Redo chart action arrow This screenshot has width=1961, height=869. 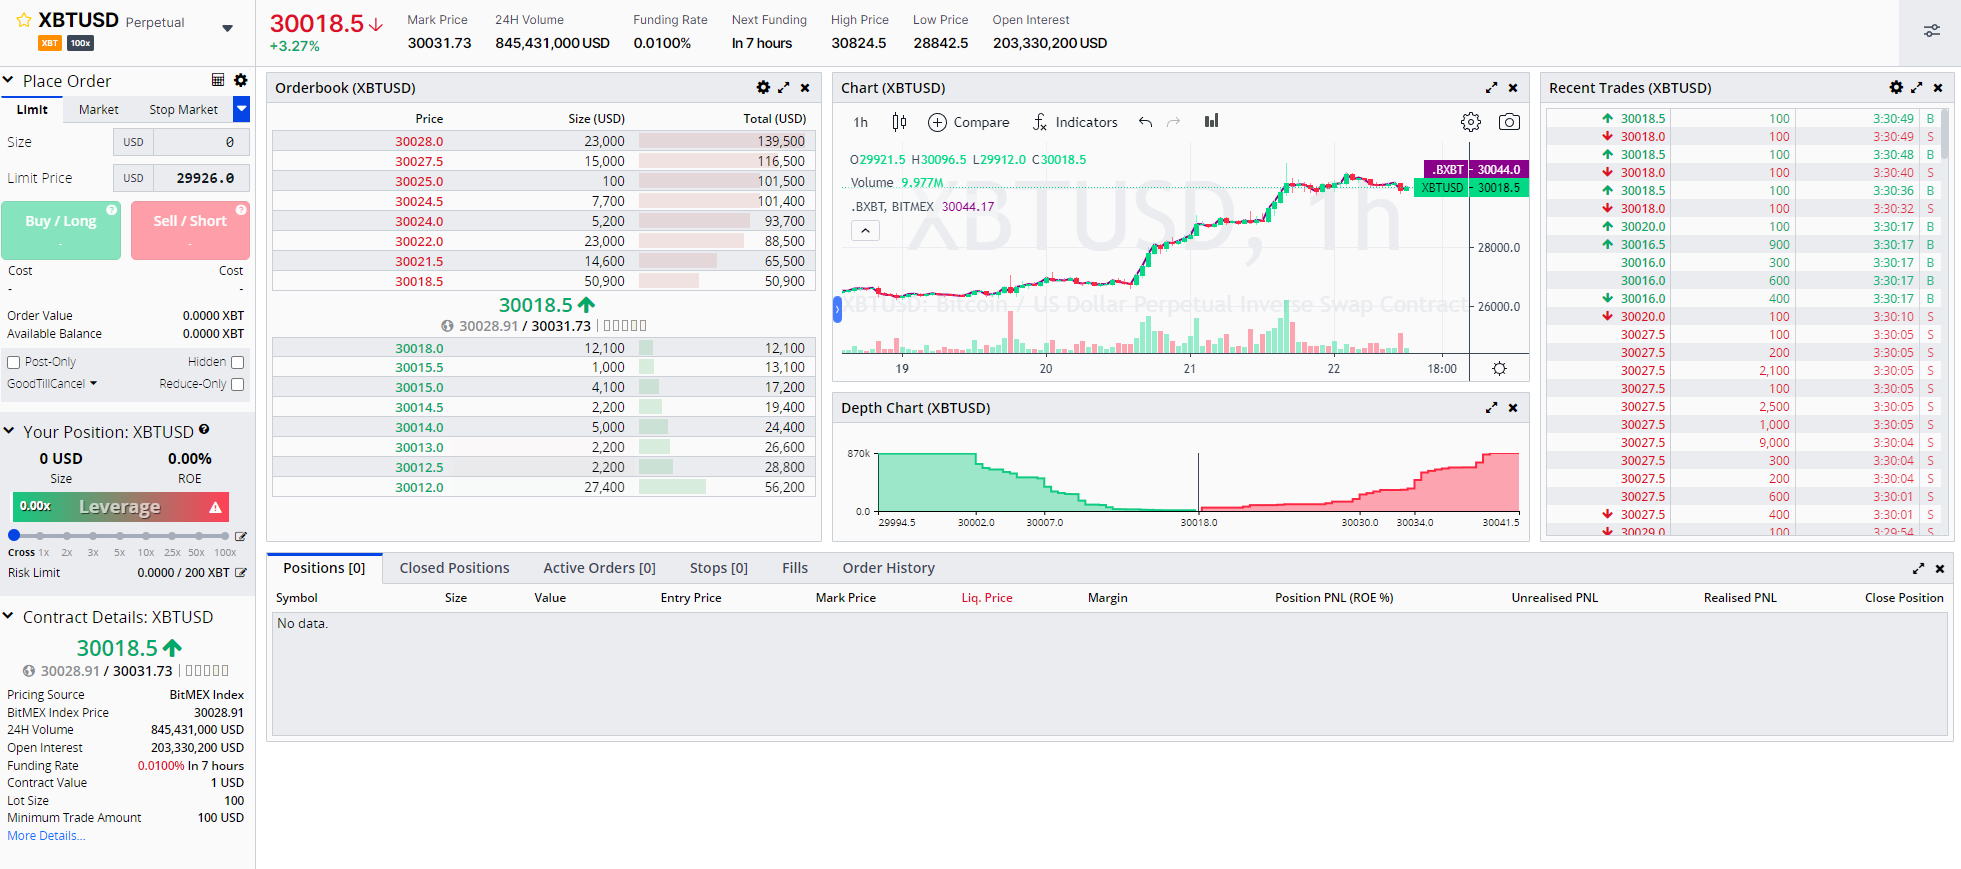coord(1174,122)
